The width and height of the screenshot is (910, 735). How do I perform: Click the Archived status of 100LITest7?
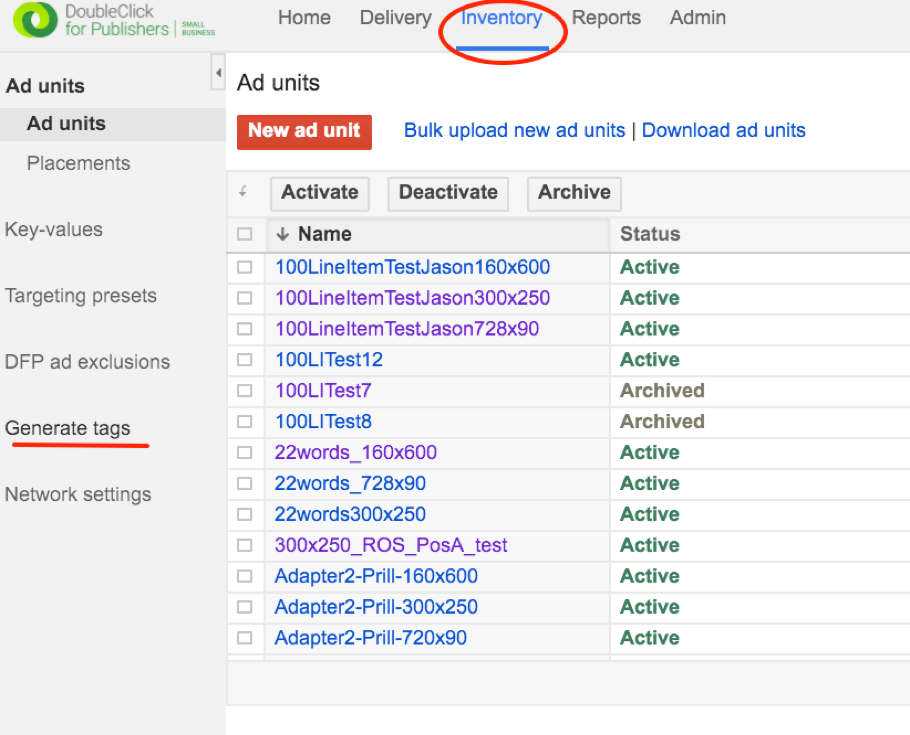662,391
